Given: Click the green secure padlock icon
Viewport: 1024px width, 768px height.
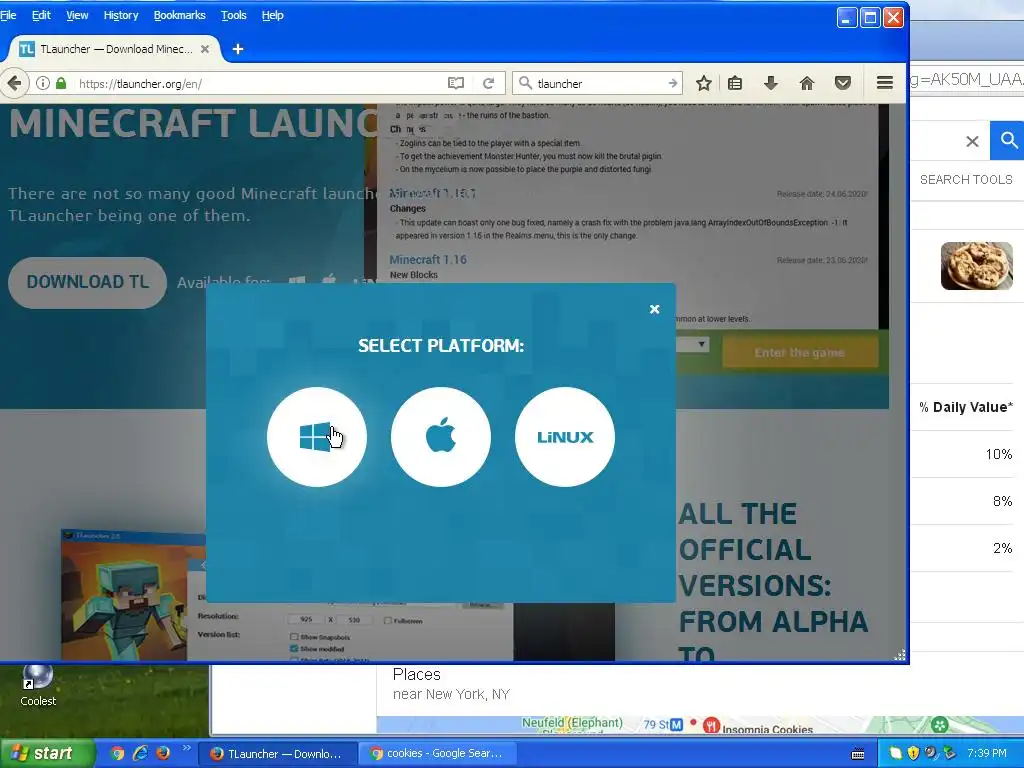Looking at the screenshot, I should pos(61,83).
